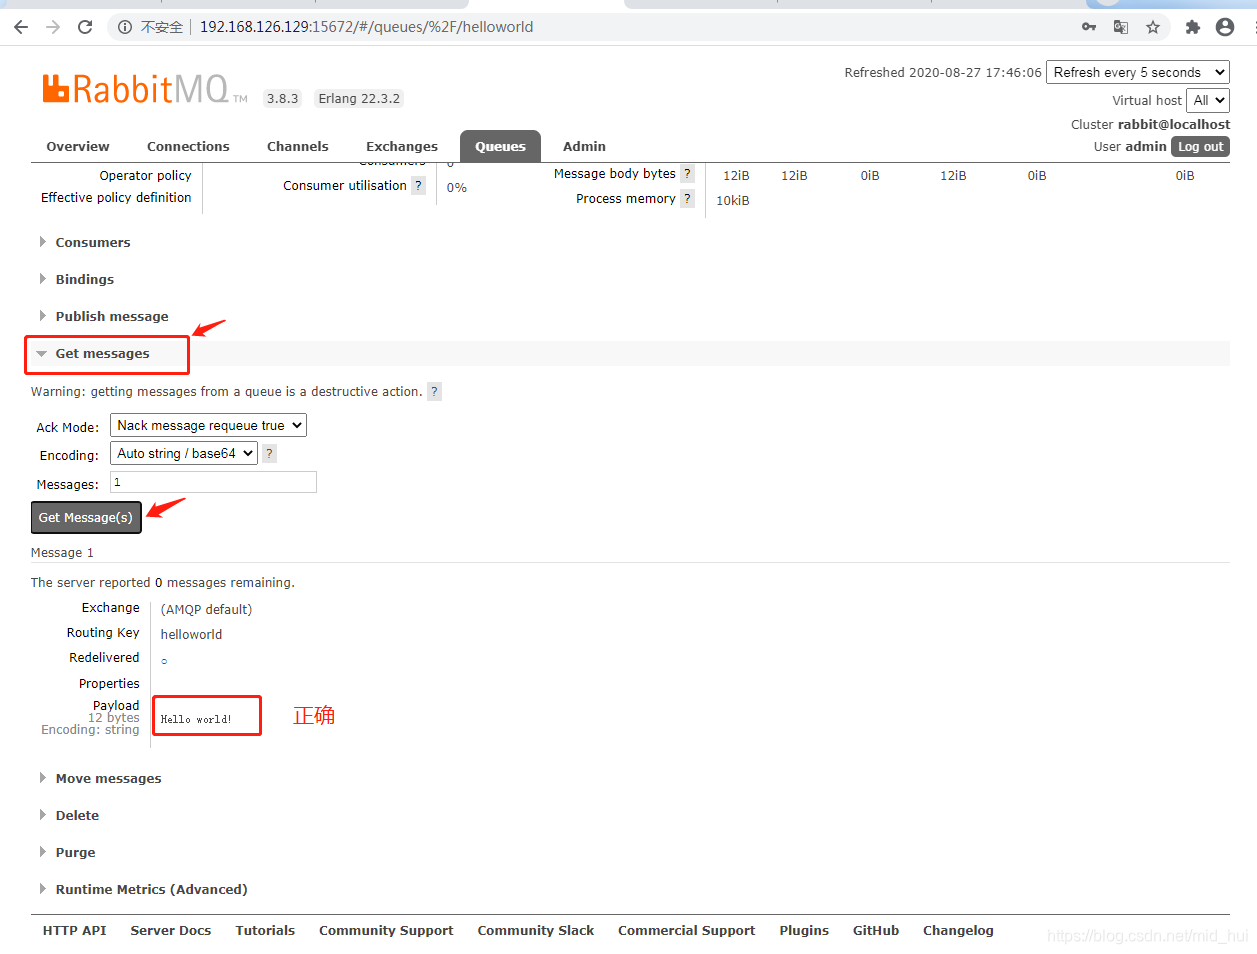Open help for Message body bytes
The image size is (1257, 954).
[687, 173]
